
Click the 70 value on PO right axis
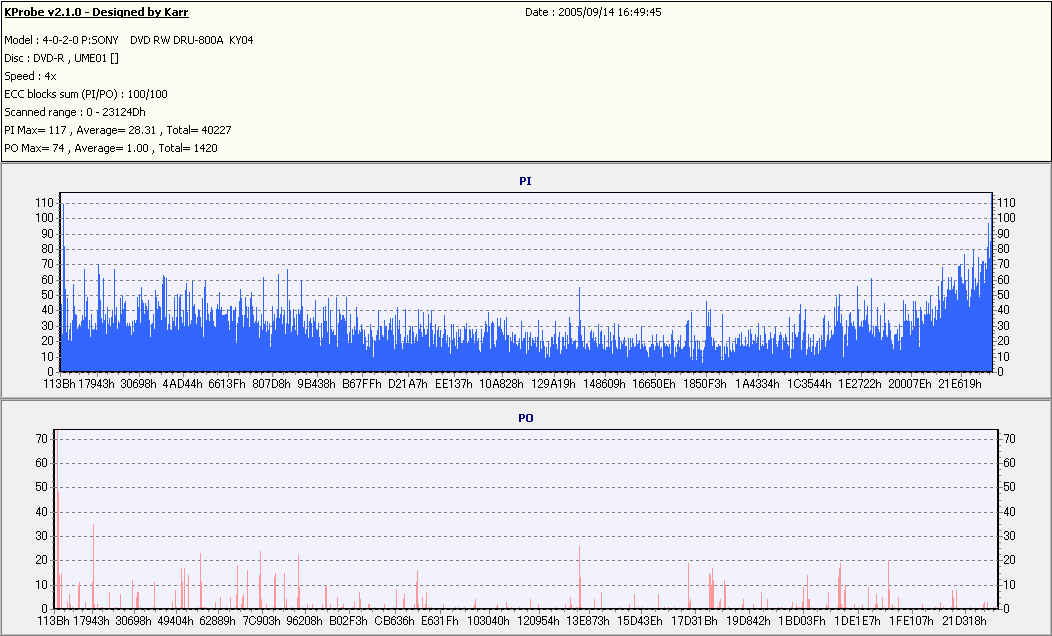click(x=1009, y=439)
